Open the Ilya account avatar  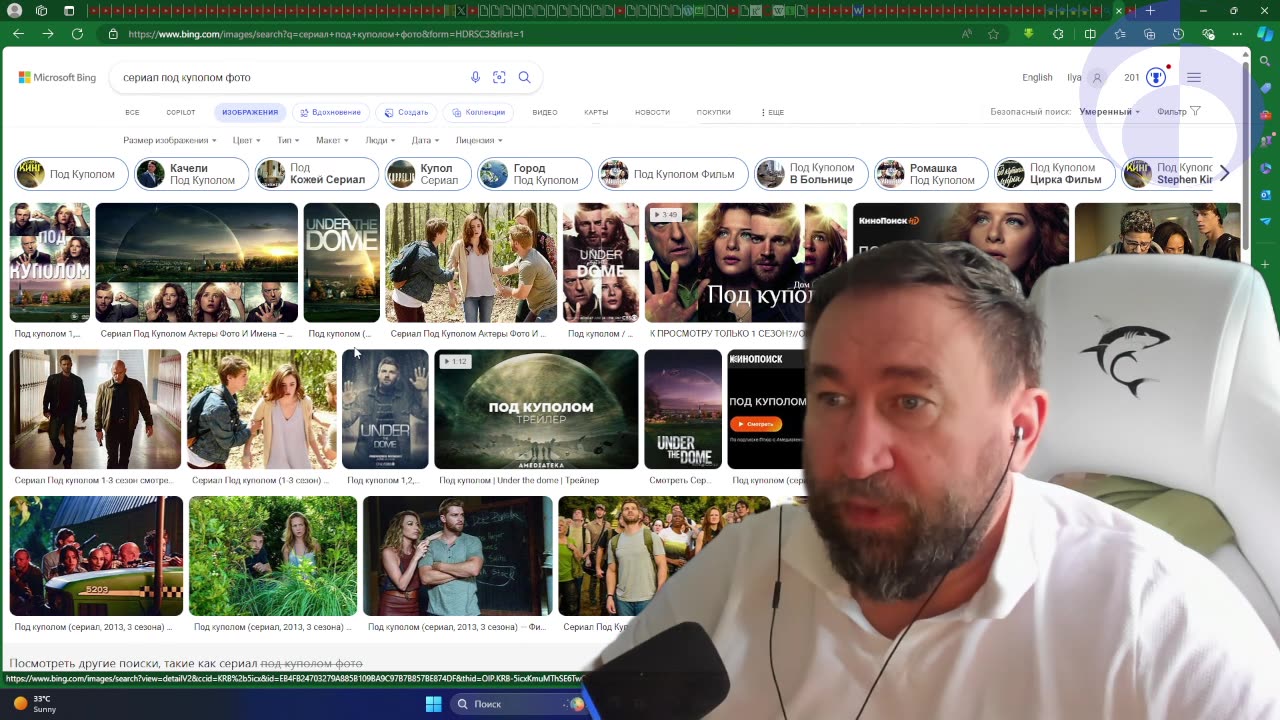(x=1097, y=77)
